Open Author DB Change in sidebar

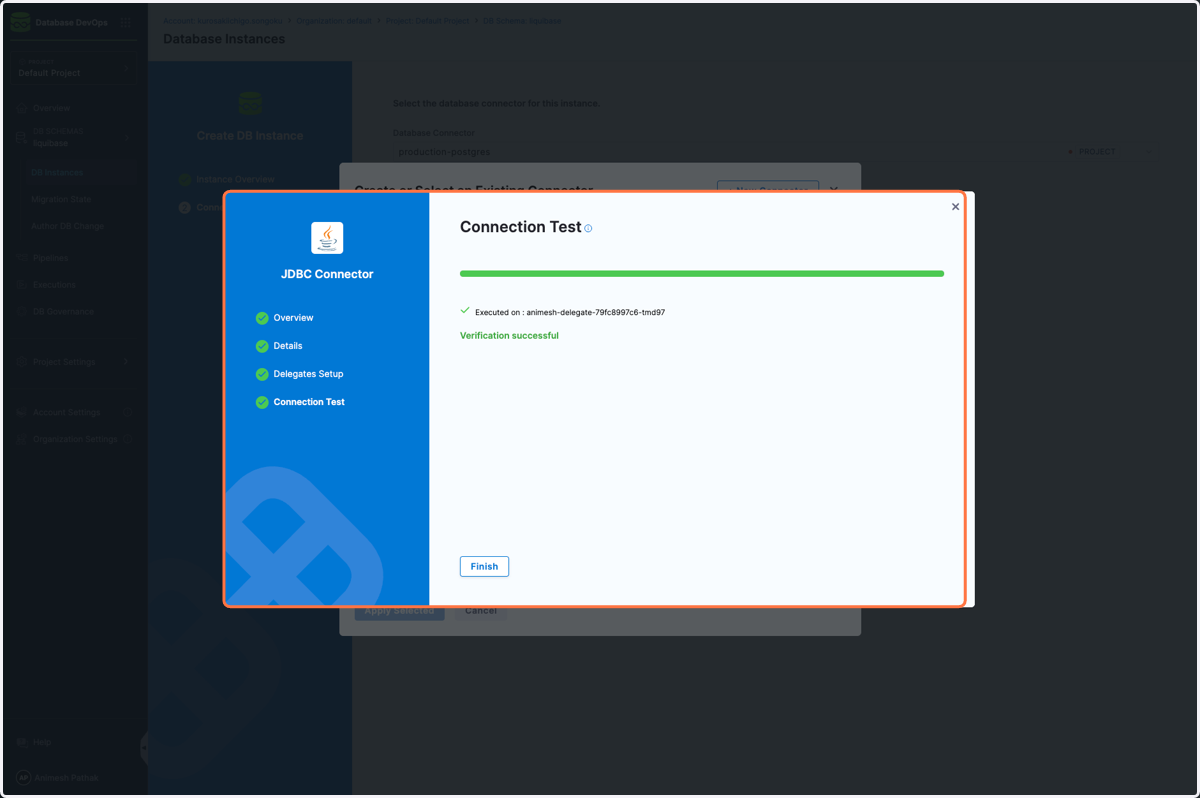coord(68,227)
